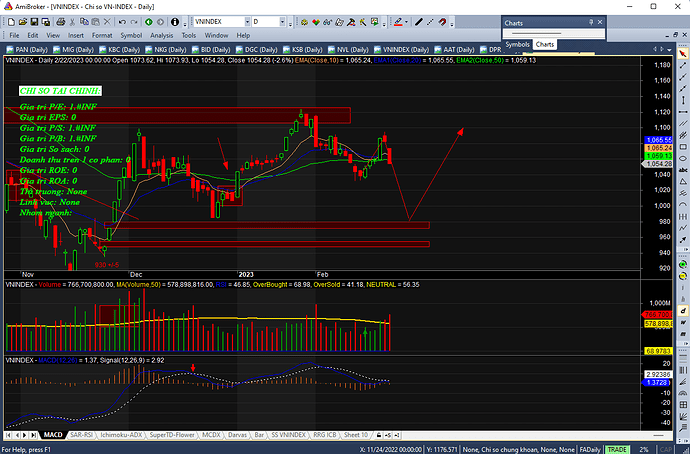Select the arrow pointer tool in right toolbar
Image resolution: width=690 pixels, height=454 pixels.
coord(683,53)
